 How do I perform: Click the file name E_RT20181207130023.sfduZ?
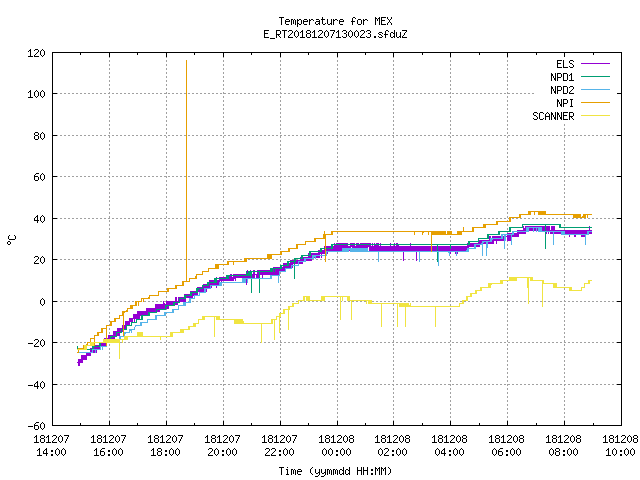336,34
